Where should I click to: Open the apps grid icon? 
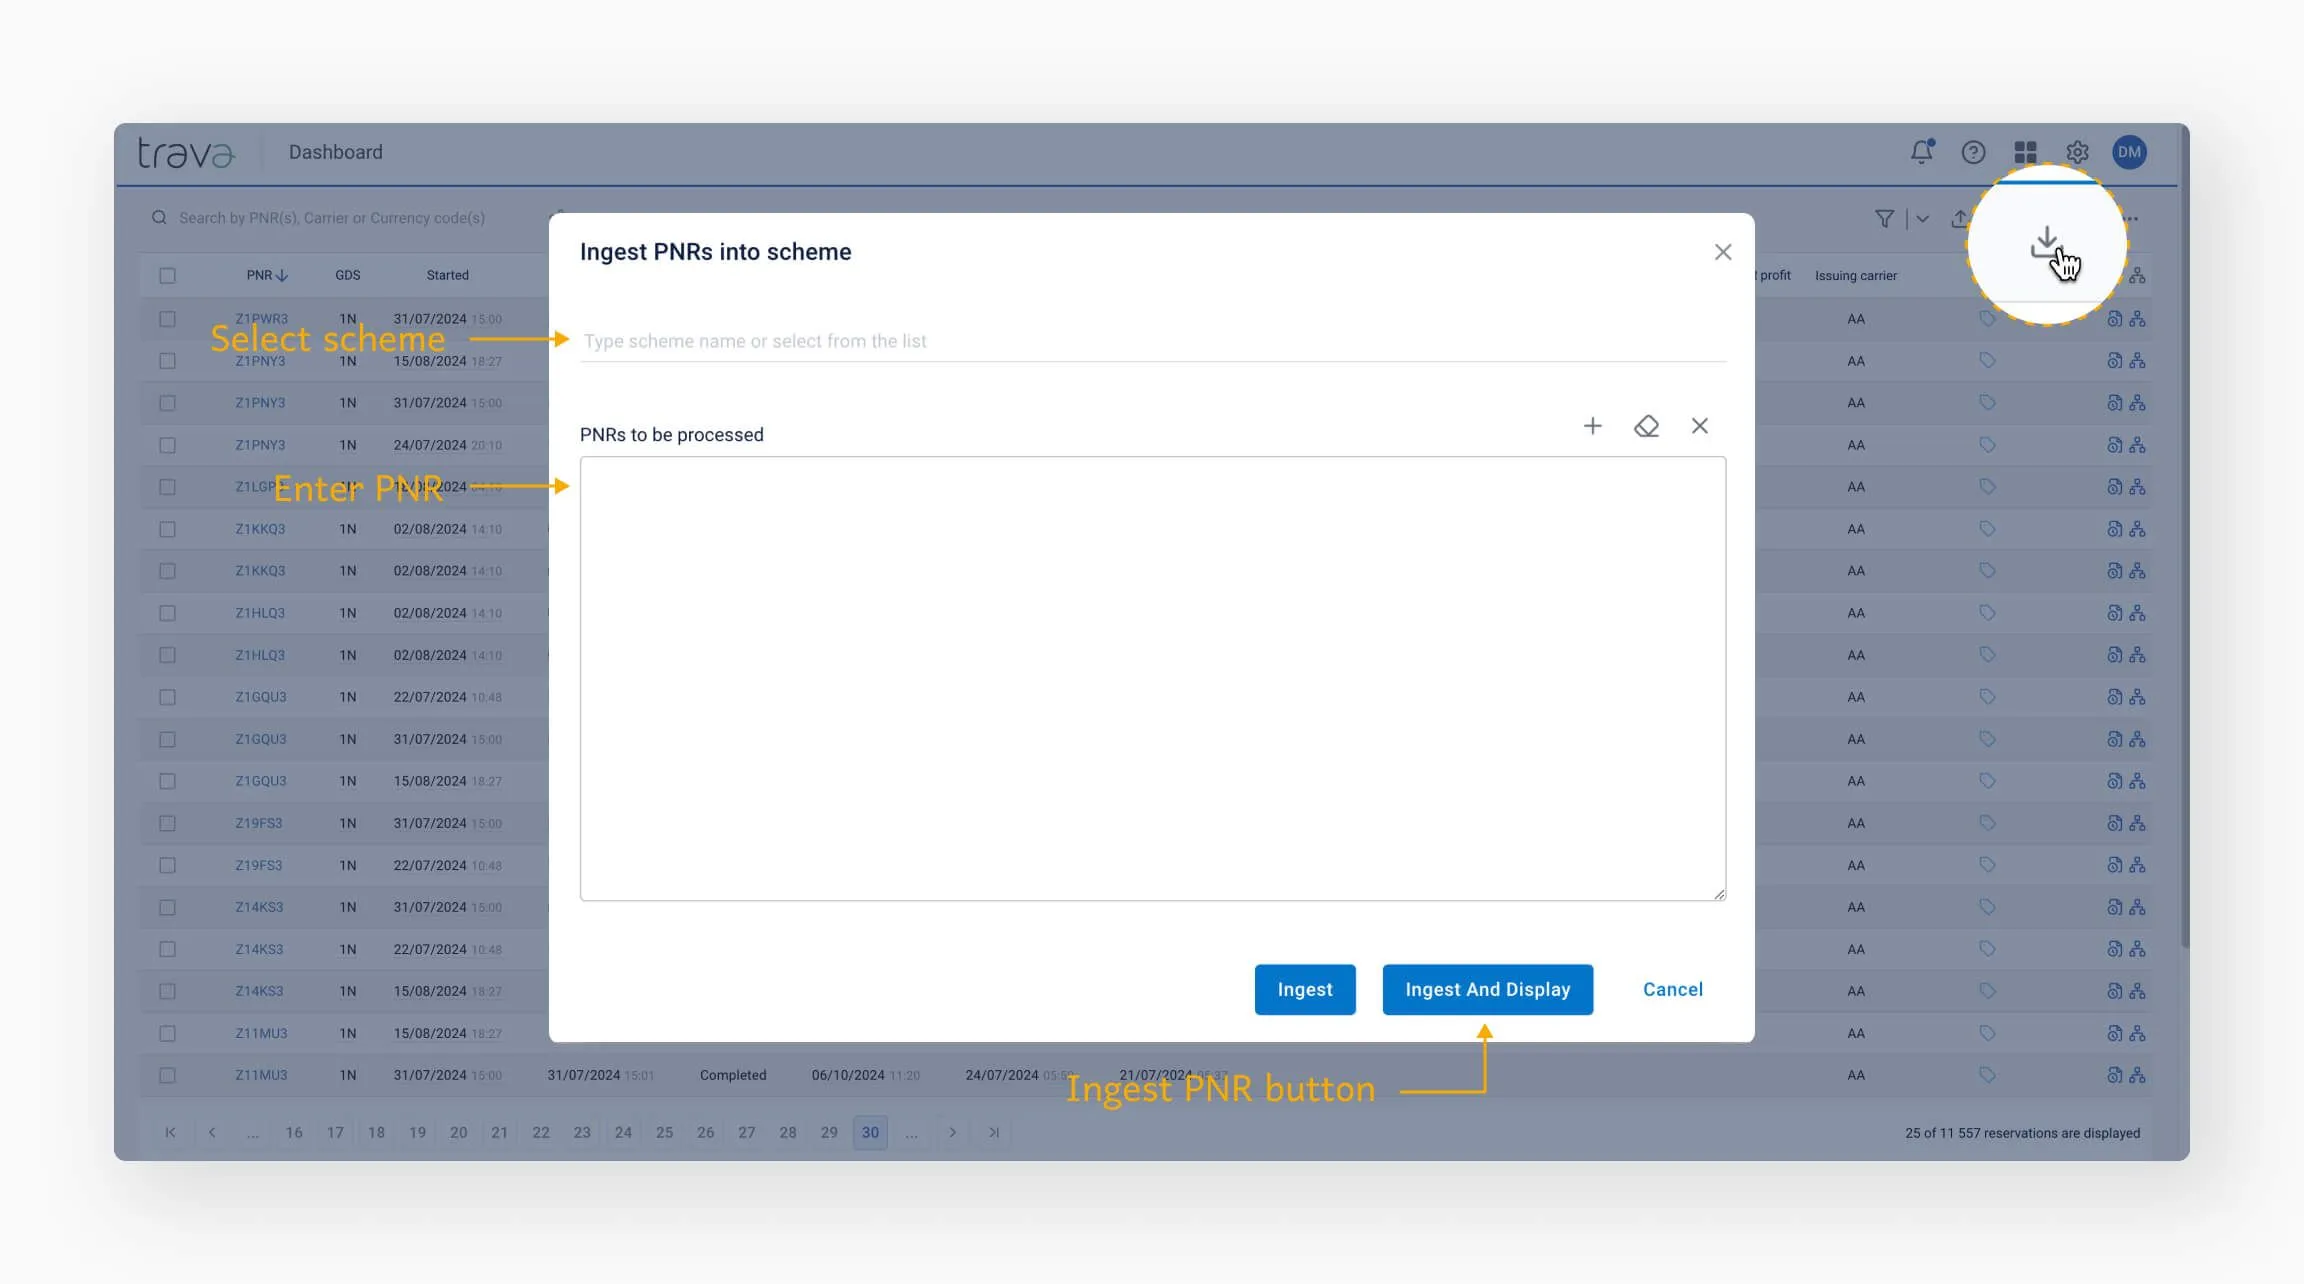[2026, 152]
